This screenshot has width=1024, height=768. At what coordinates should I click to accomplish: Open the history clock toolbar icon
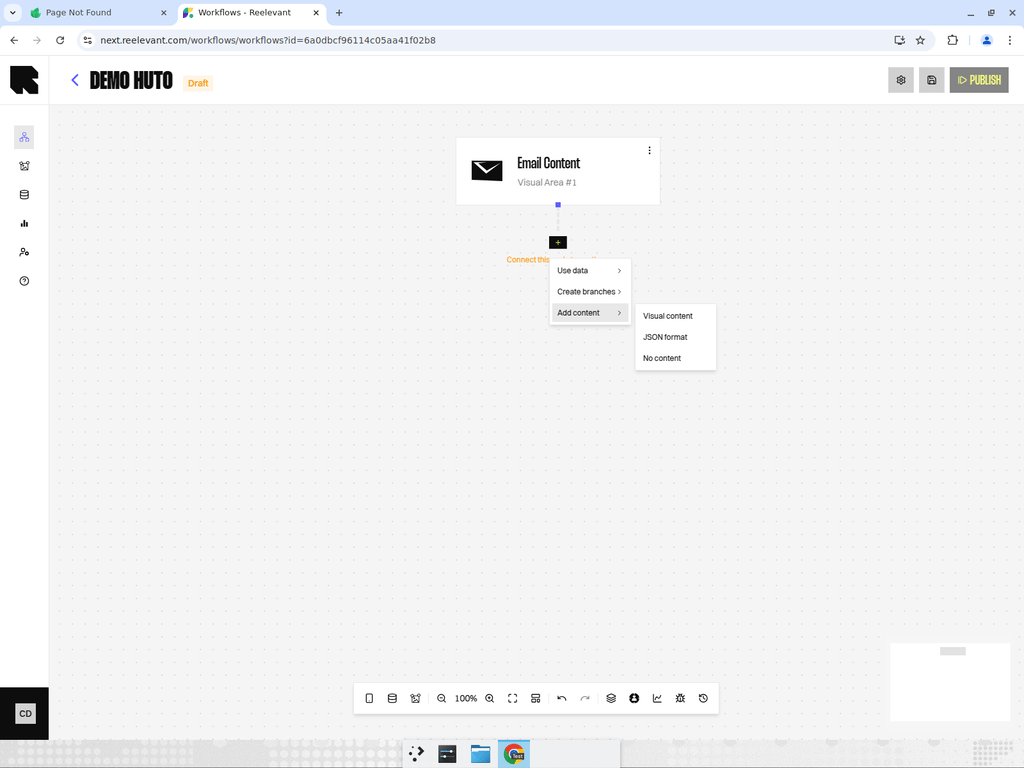tap(703, 698)
